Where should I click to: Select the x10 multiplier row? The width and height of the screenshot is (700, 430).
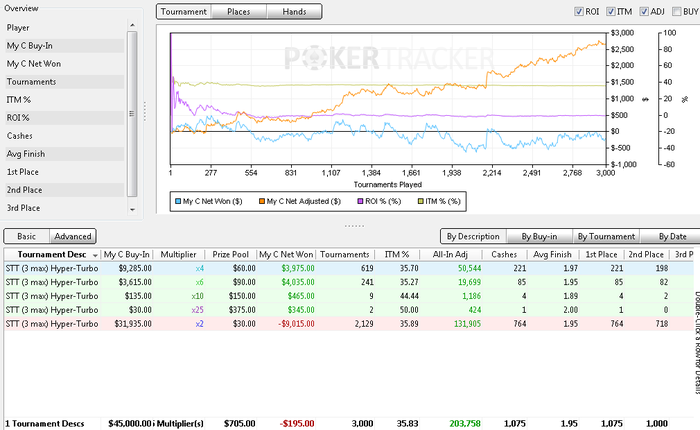coord(349,296)
